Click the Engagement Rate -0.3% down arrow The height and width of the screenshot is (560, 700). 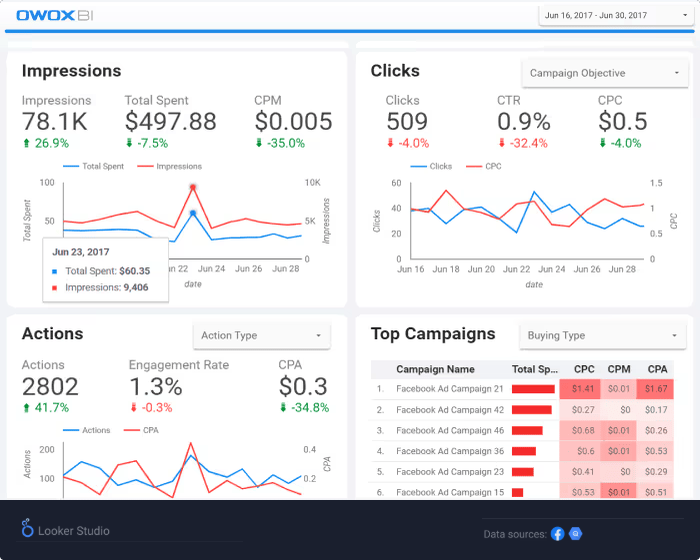pyautogui.click(x=133, y=408)
